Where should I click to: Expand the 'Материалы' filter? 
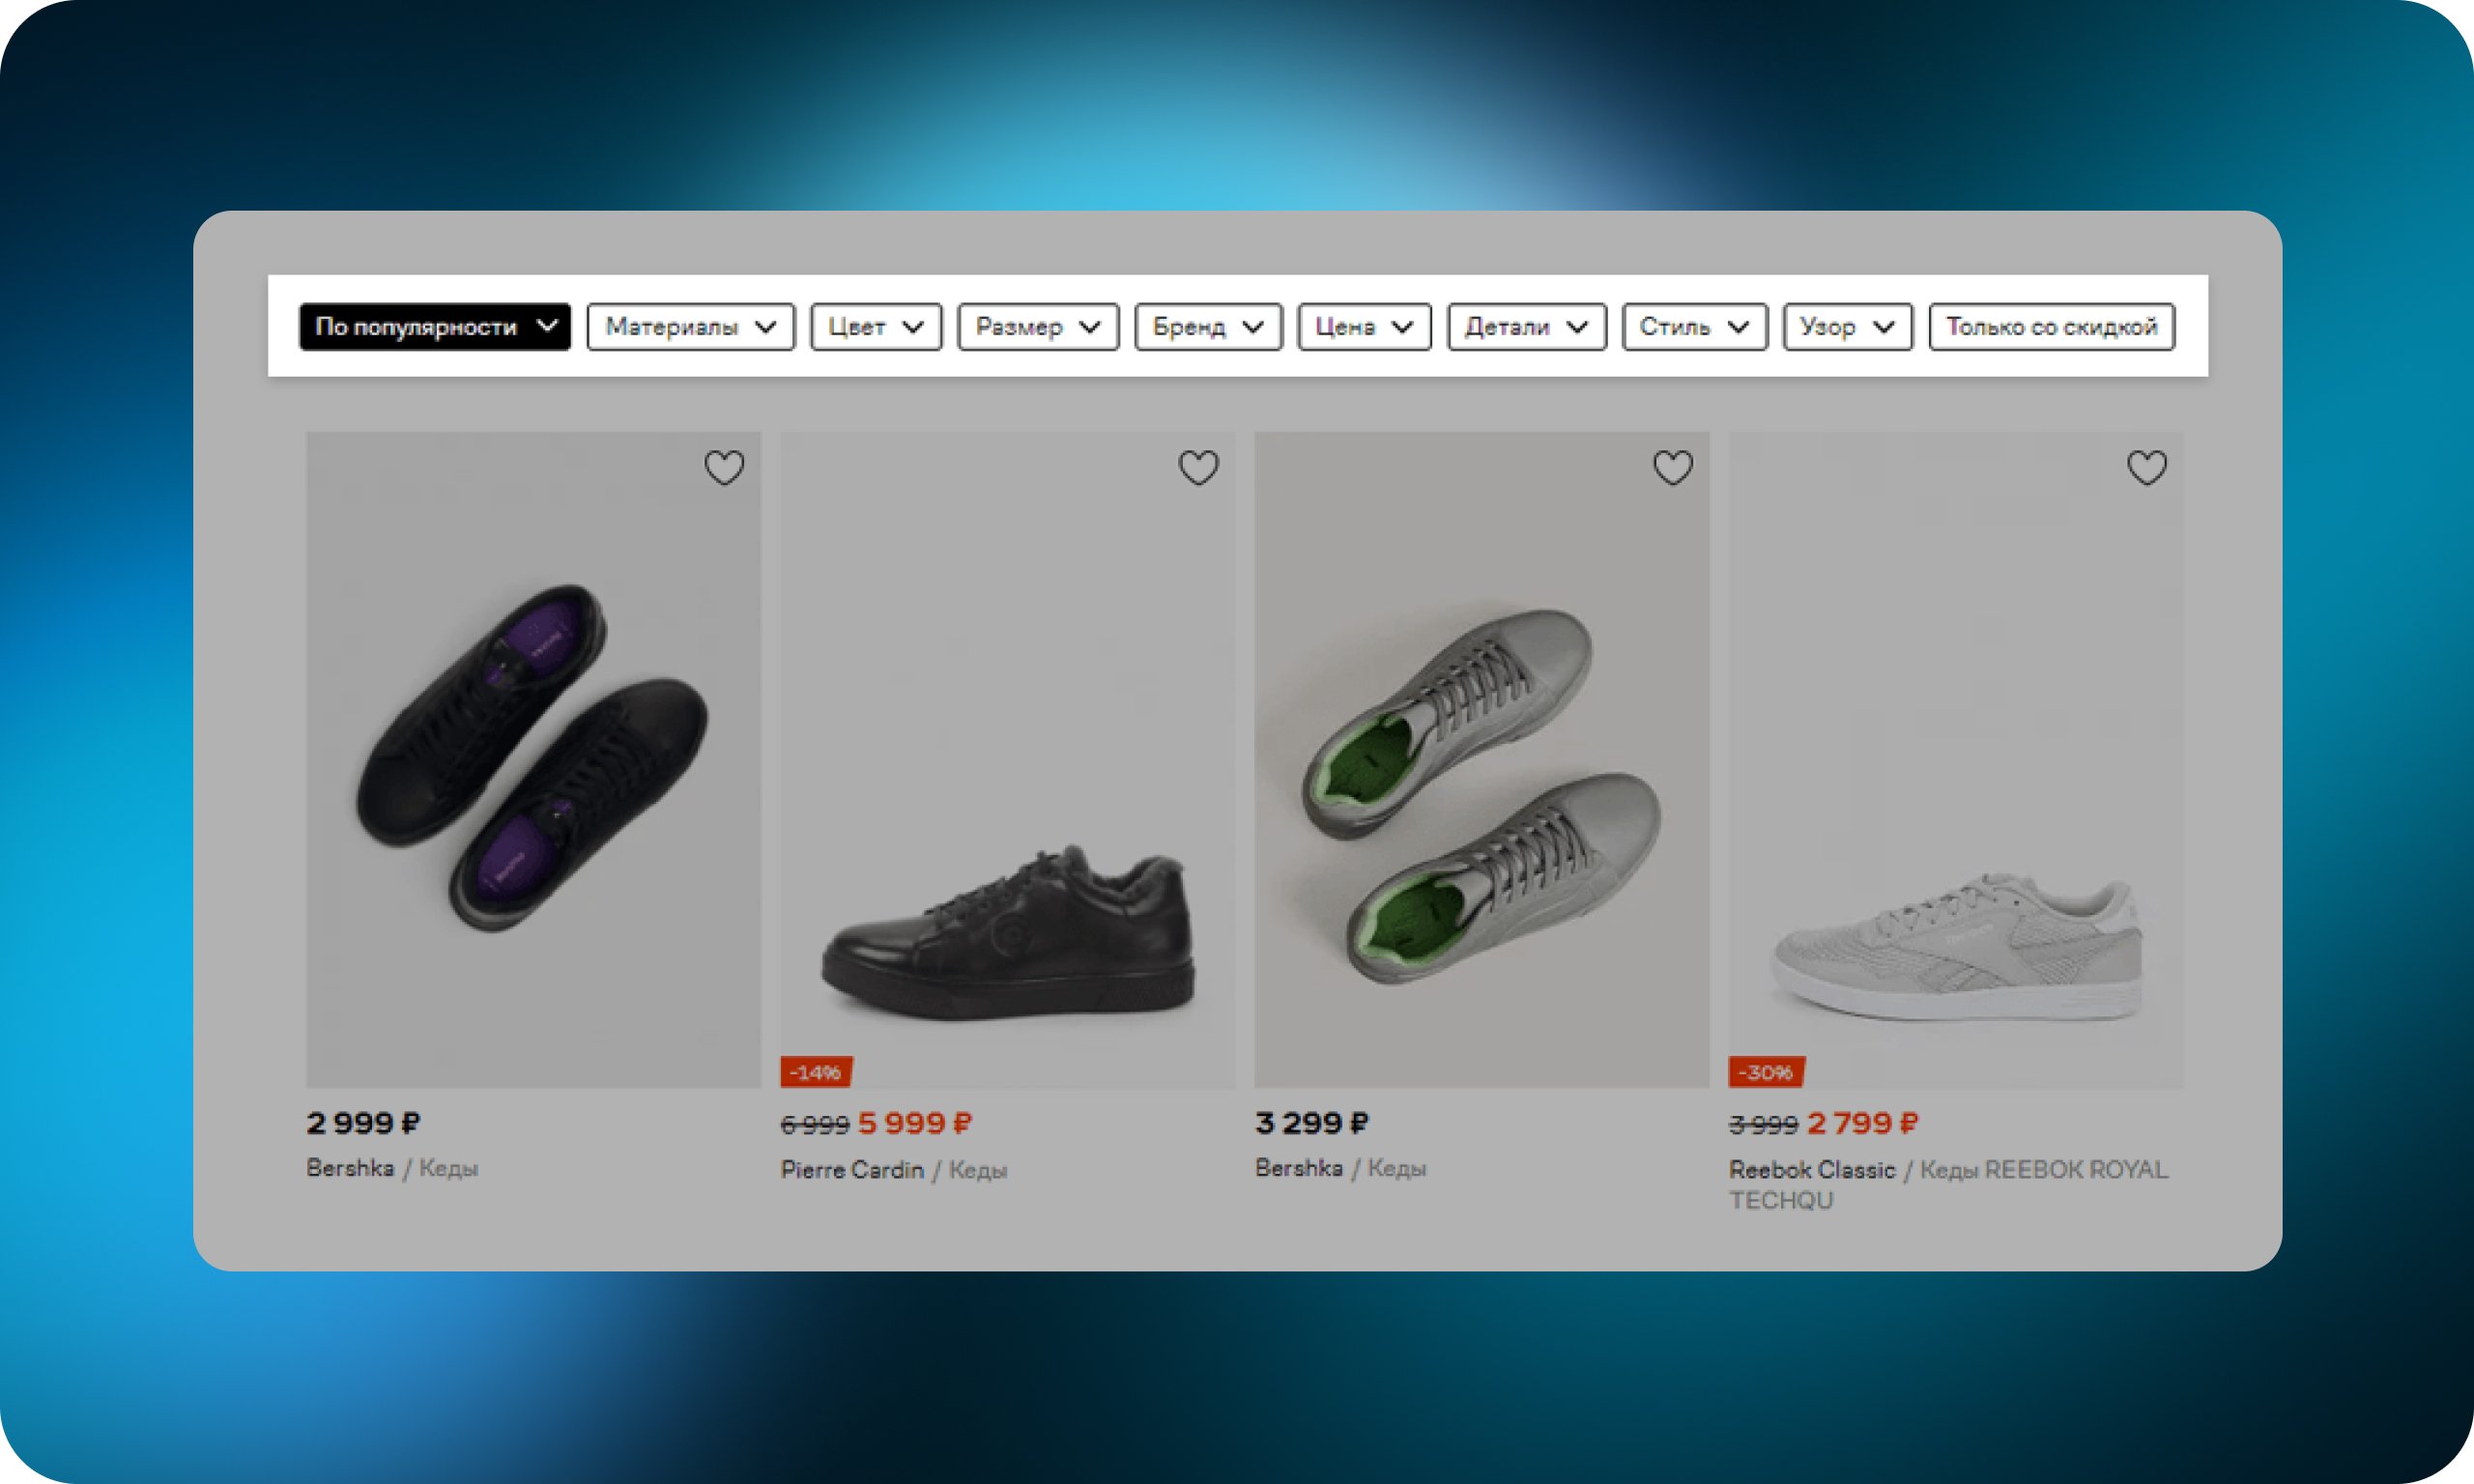point(691,327)
